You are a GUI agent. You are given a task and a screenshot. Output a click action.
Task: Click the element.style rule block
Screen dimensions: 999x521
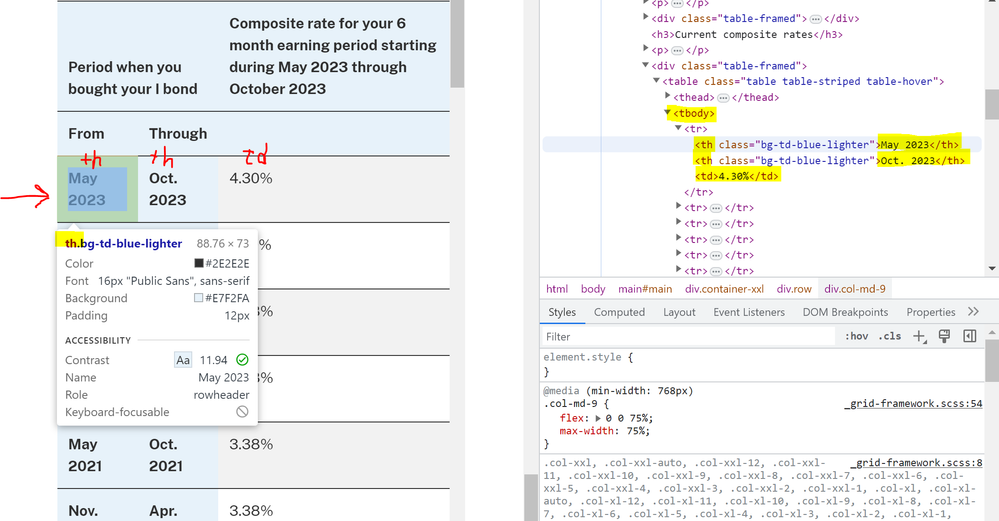(762, 364)
